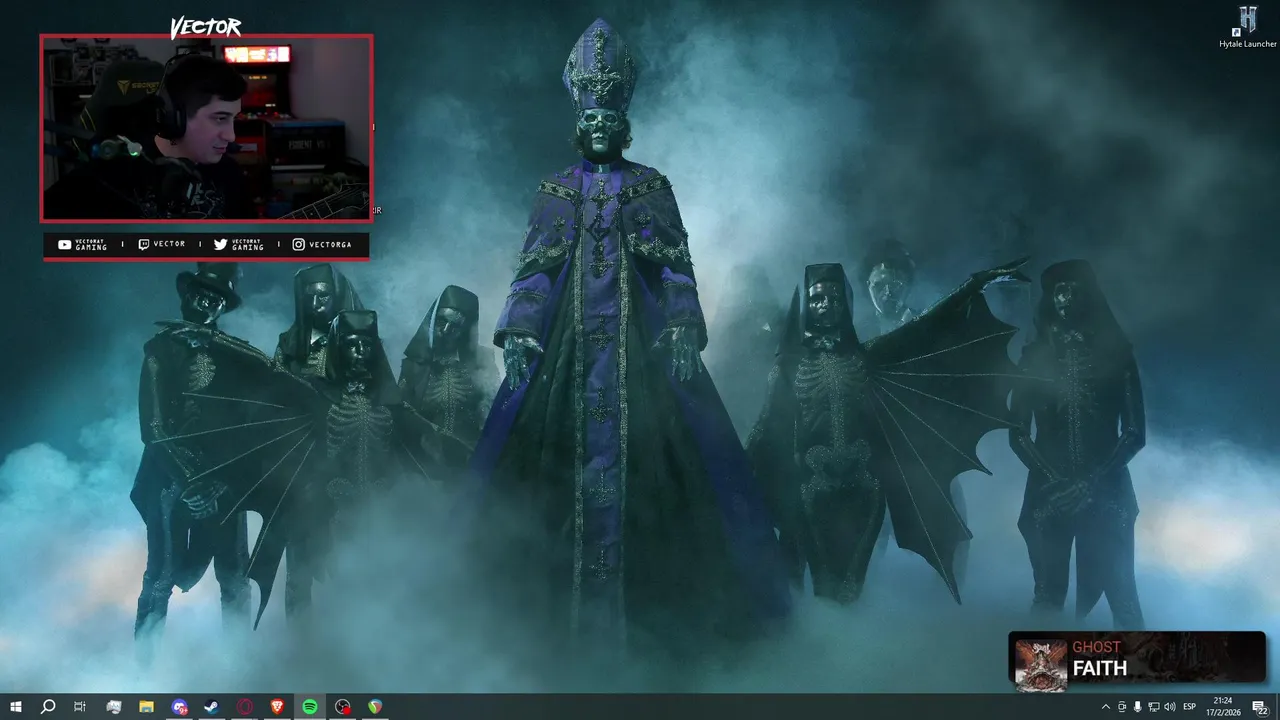The image size is (1280, 720).
Task: Click the VectorAT Gaming YouTube label
Action: click(83, 244)
